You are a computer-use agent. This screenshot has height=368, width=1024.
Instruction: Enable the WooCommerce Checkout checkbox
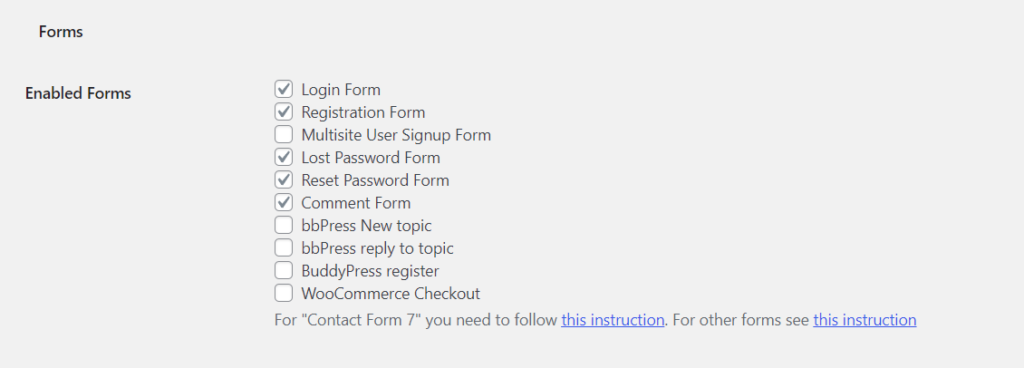point(283,294)
